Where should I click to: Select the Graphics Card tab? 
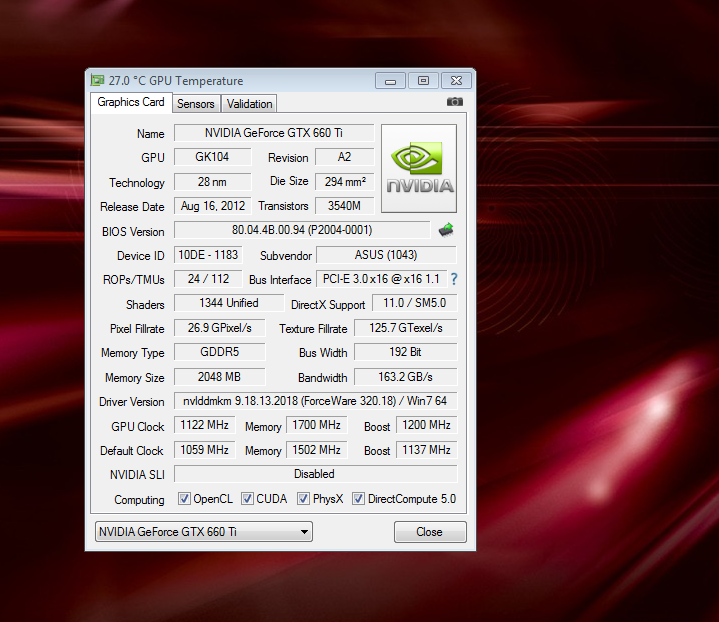(x=131, y=102)
